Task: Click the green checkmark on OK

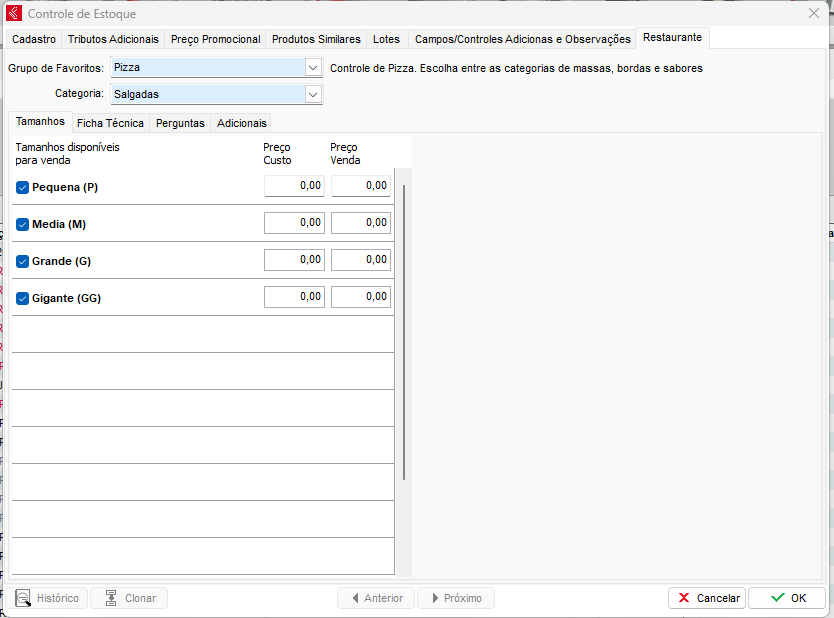Action: [777, 598]
